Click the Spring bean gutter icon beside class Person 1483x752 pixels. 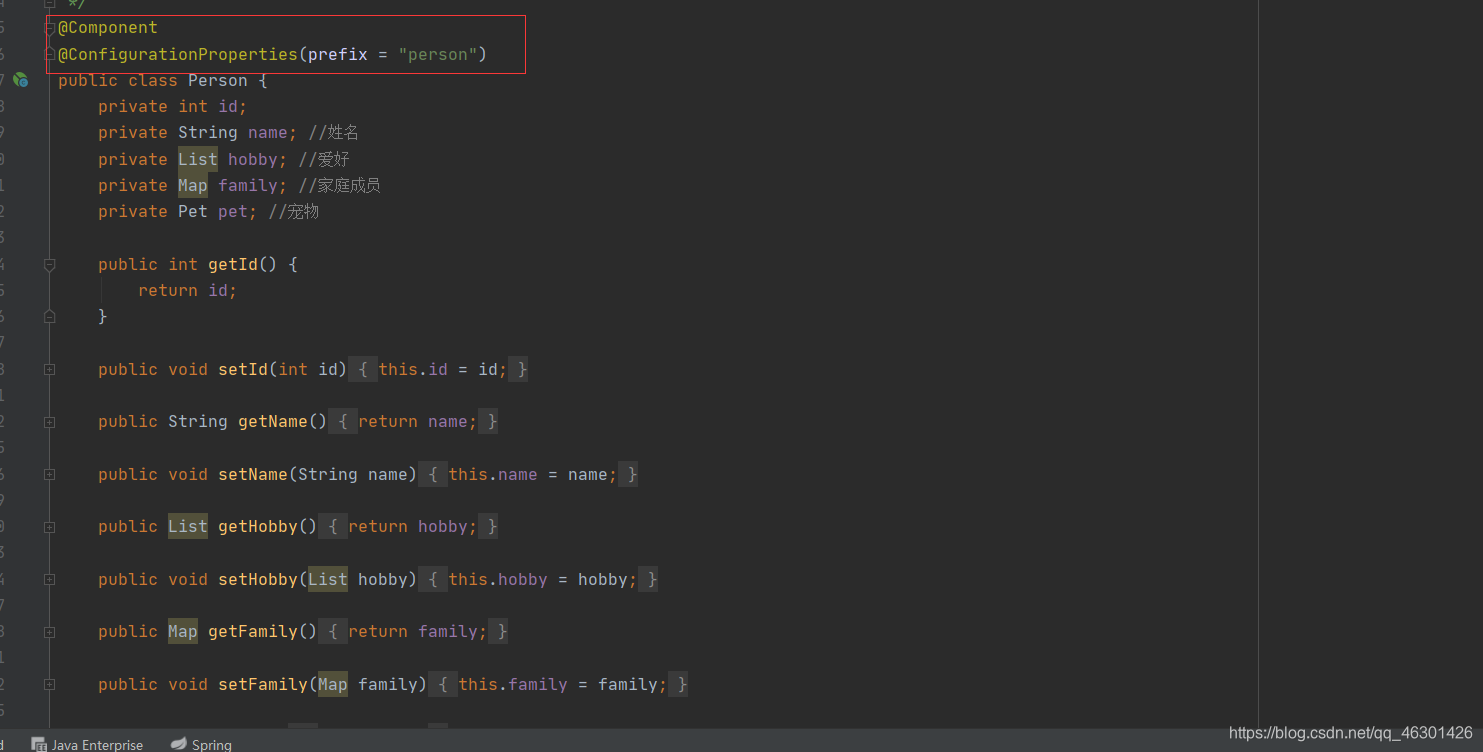tap(20, 80)
